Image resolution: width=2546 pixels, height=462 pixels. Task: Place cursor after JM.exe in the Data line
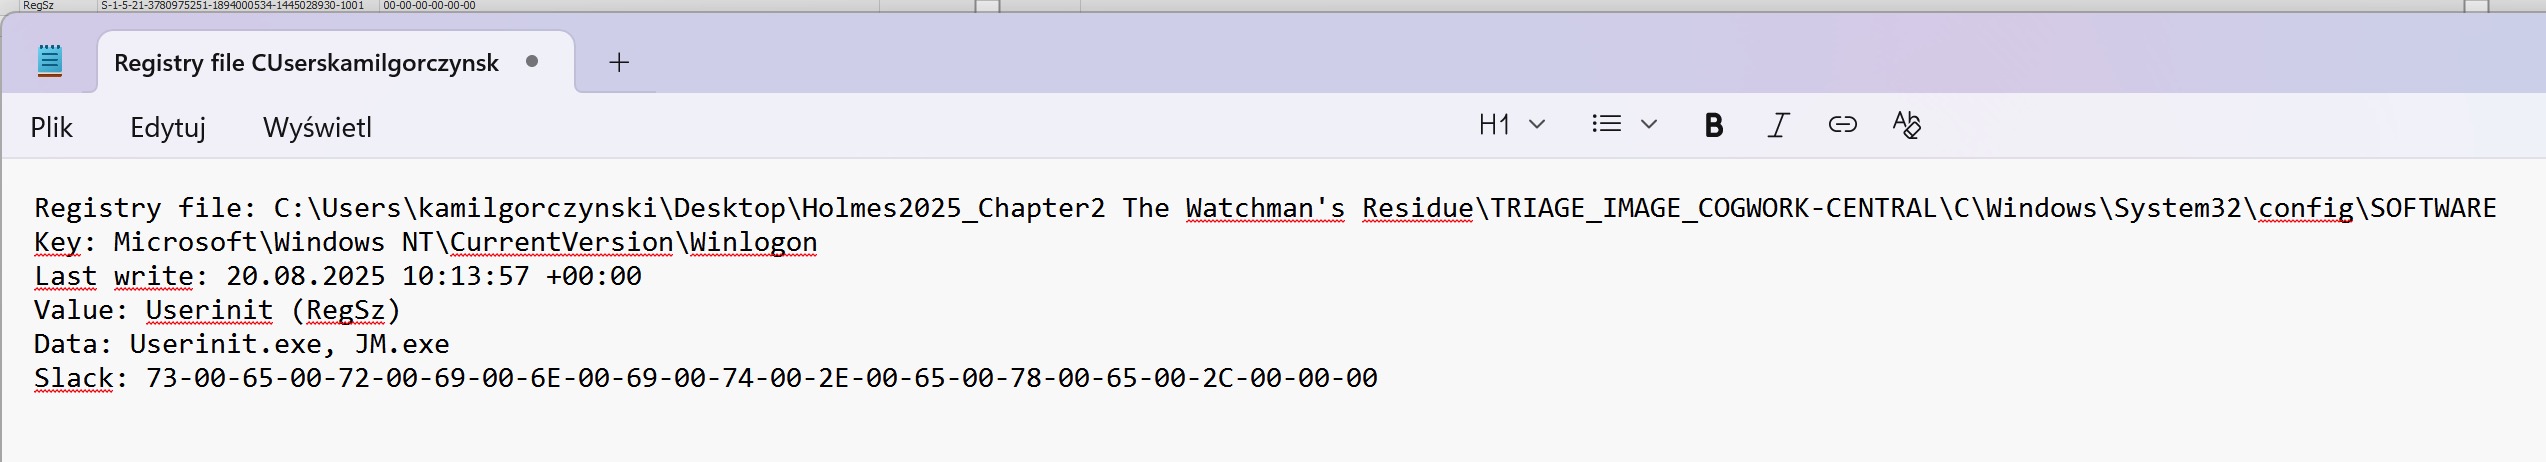[451, 344]
